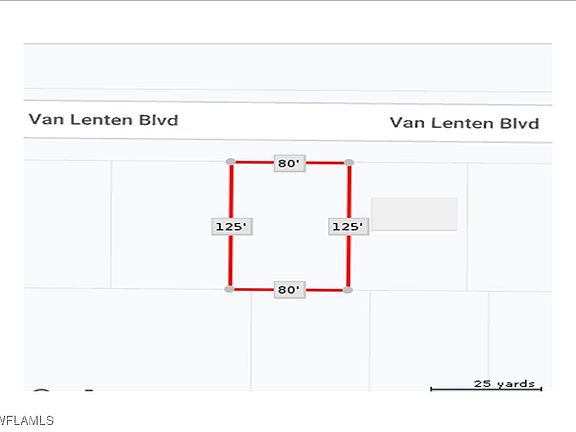This screenshot has width=576, height=432.
Task: Click the WFLAMLS watermark text
Action: pyautogui.click(x=26, y=420)
